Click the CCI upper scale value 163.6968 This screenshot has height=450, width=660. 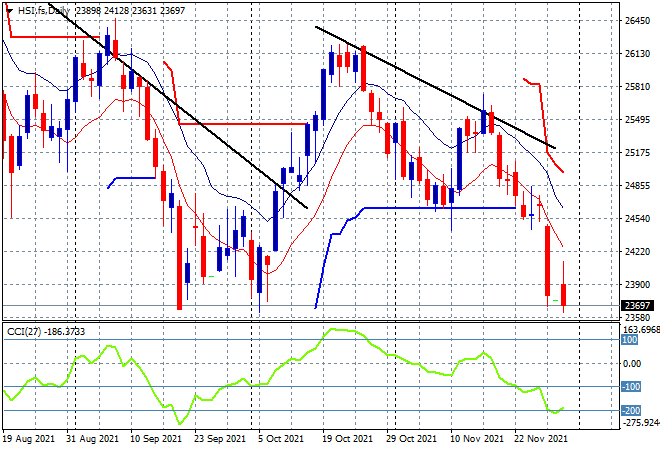click(x=641, y=329)
